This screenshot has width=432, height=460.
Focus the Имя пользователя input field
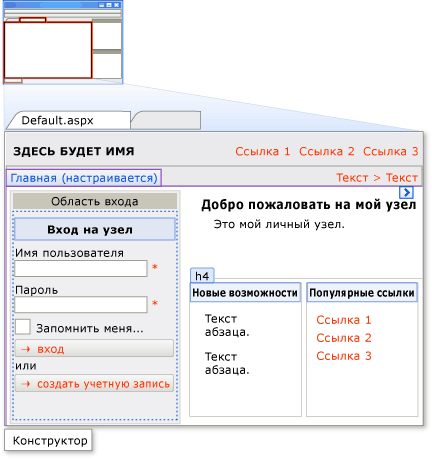pyautogui.click(x=81, y=268)
